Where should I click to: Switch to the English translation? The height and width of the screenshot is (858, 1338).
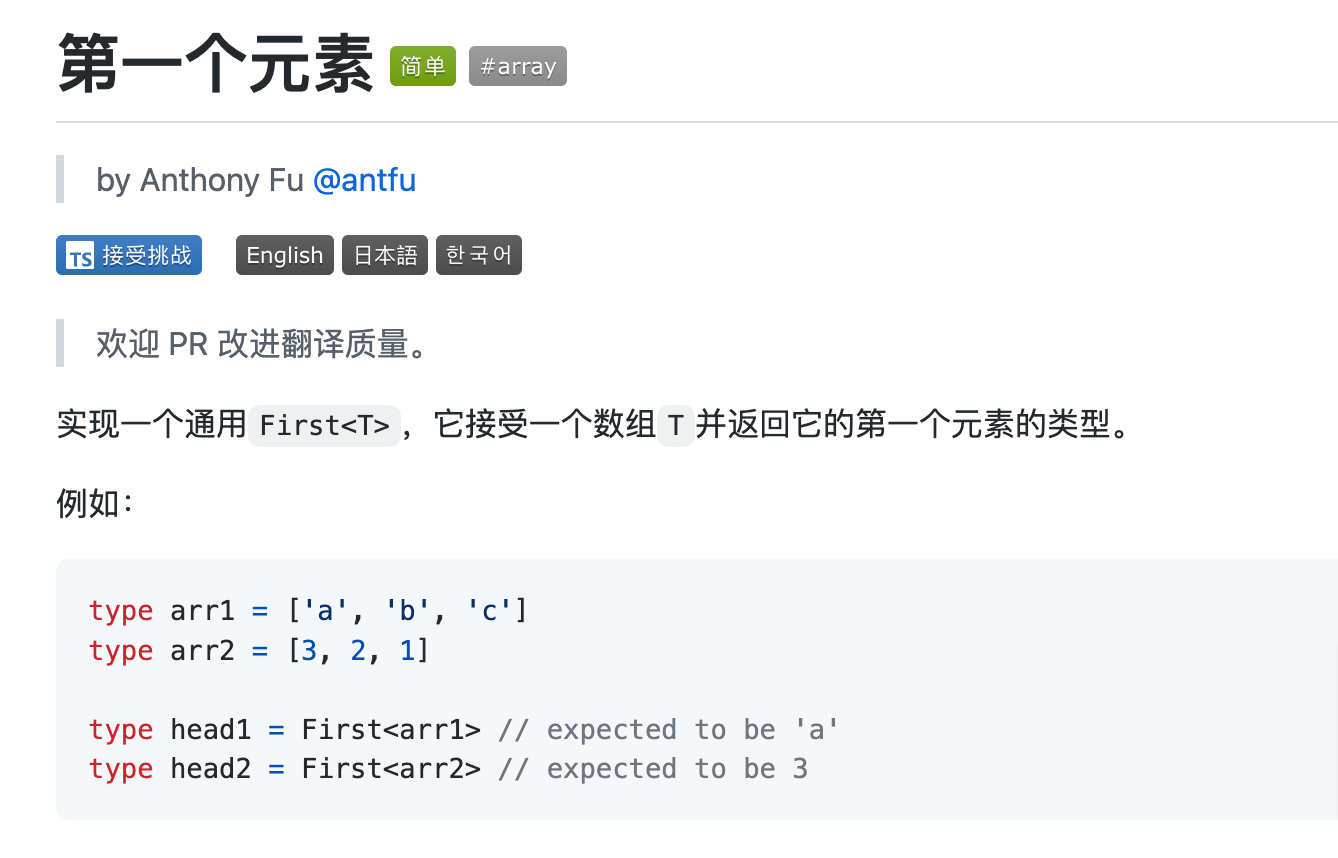point(285,256)
